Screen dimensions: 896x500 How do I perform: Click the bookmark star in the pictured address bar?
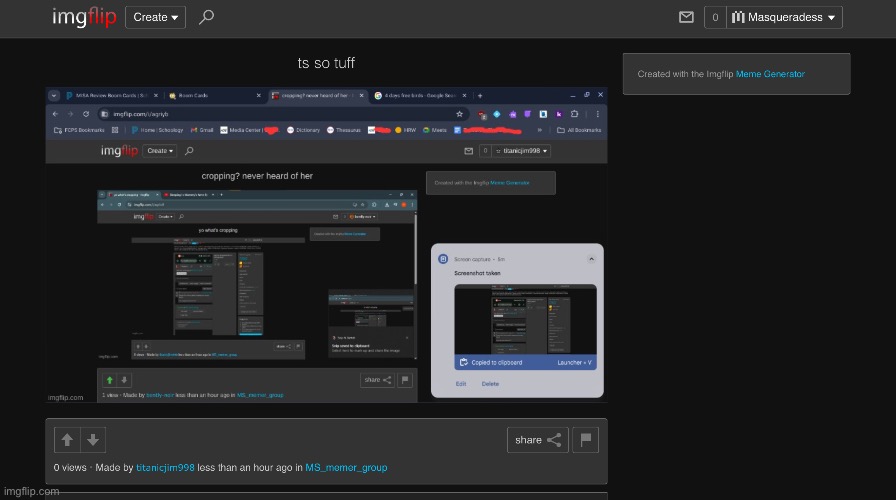click(x=458, y=114)
